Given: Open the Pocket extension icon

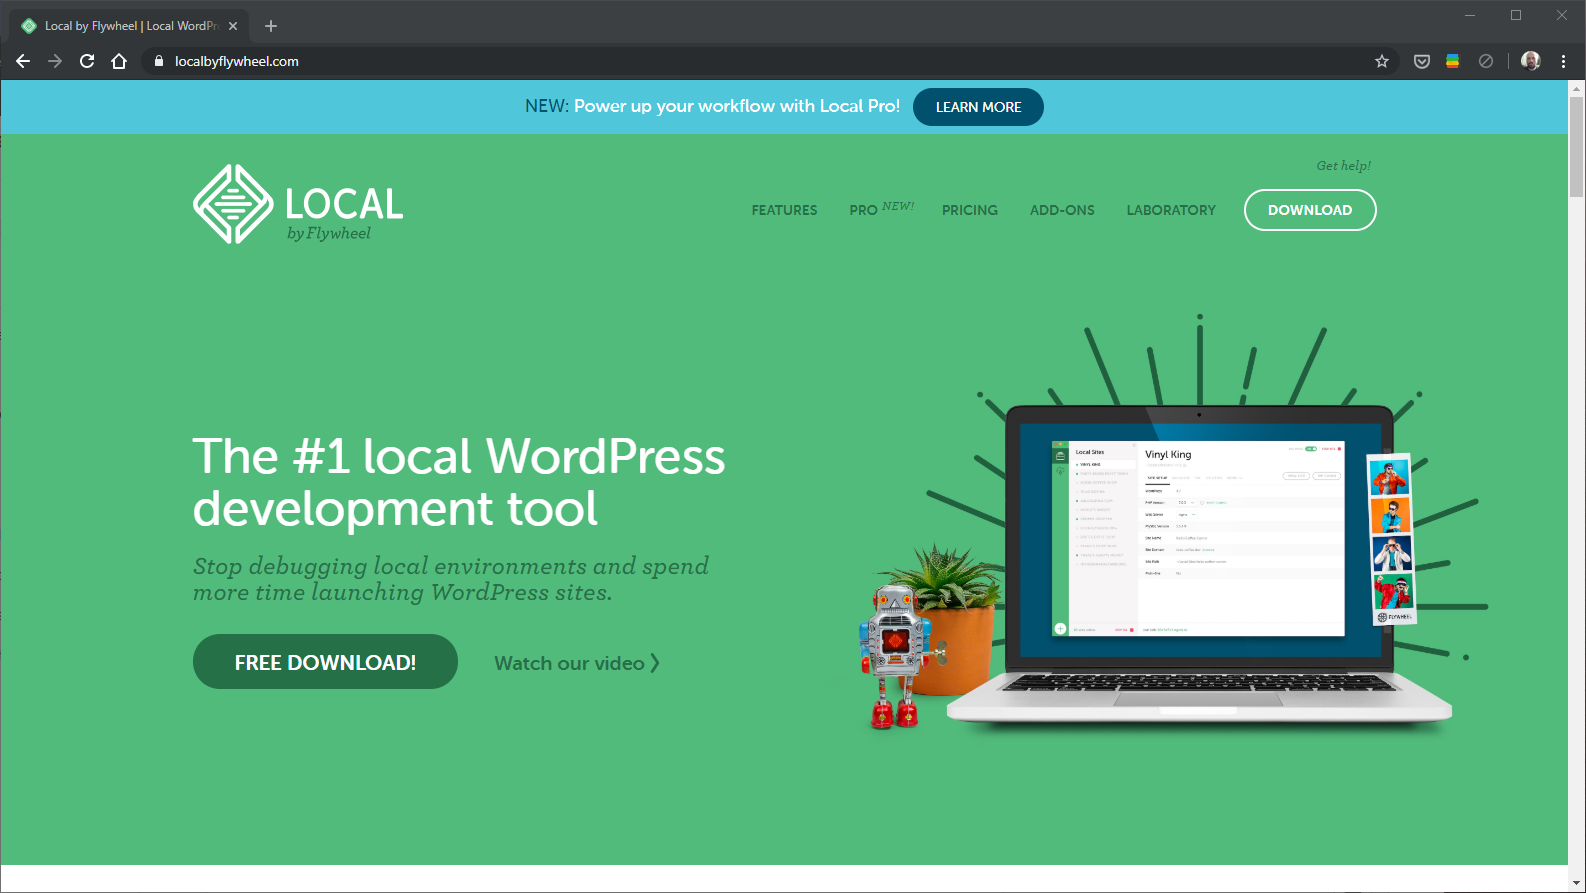Looking at the screenshot, I should coord(1421,61).
